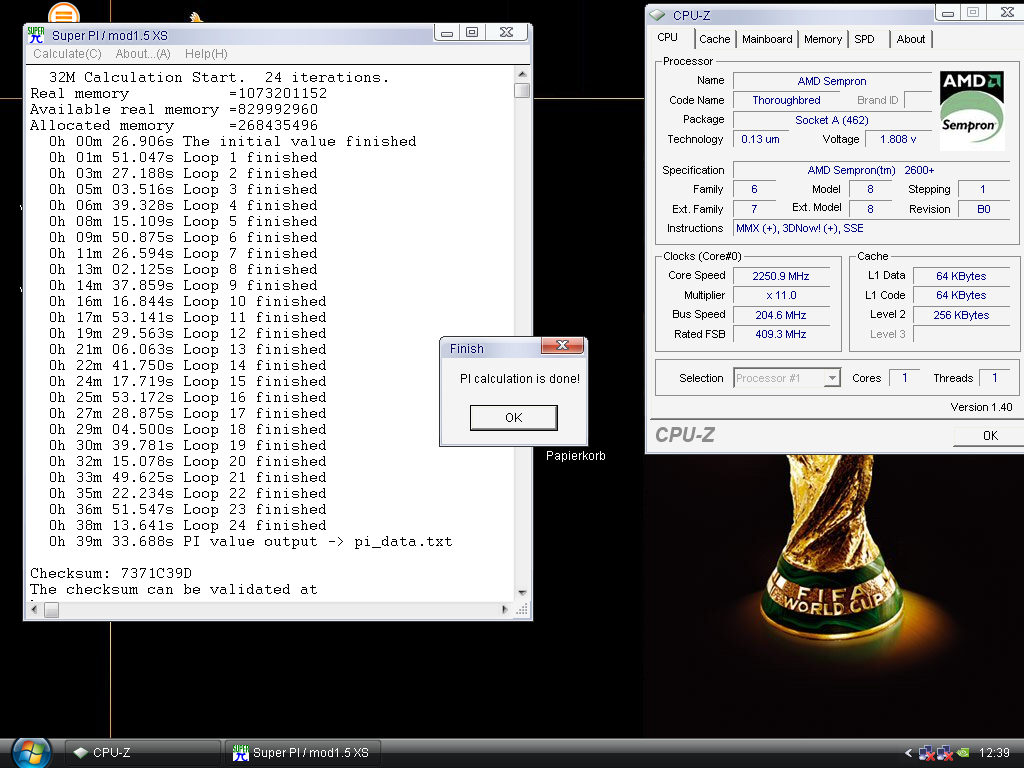Open the Help(H) menu in Super PI

click(x=206, y=54)
